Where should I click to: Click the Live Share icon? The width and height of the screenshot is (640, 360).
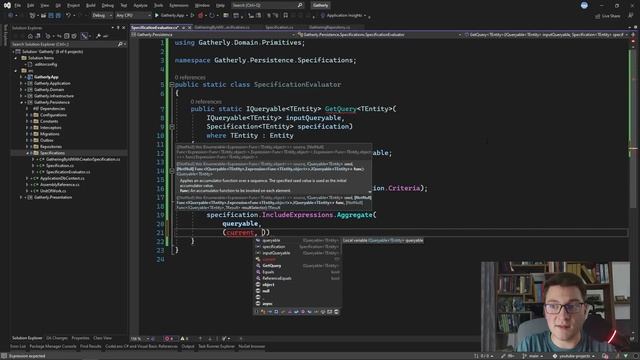click(597, 16)
